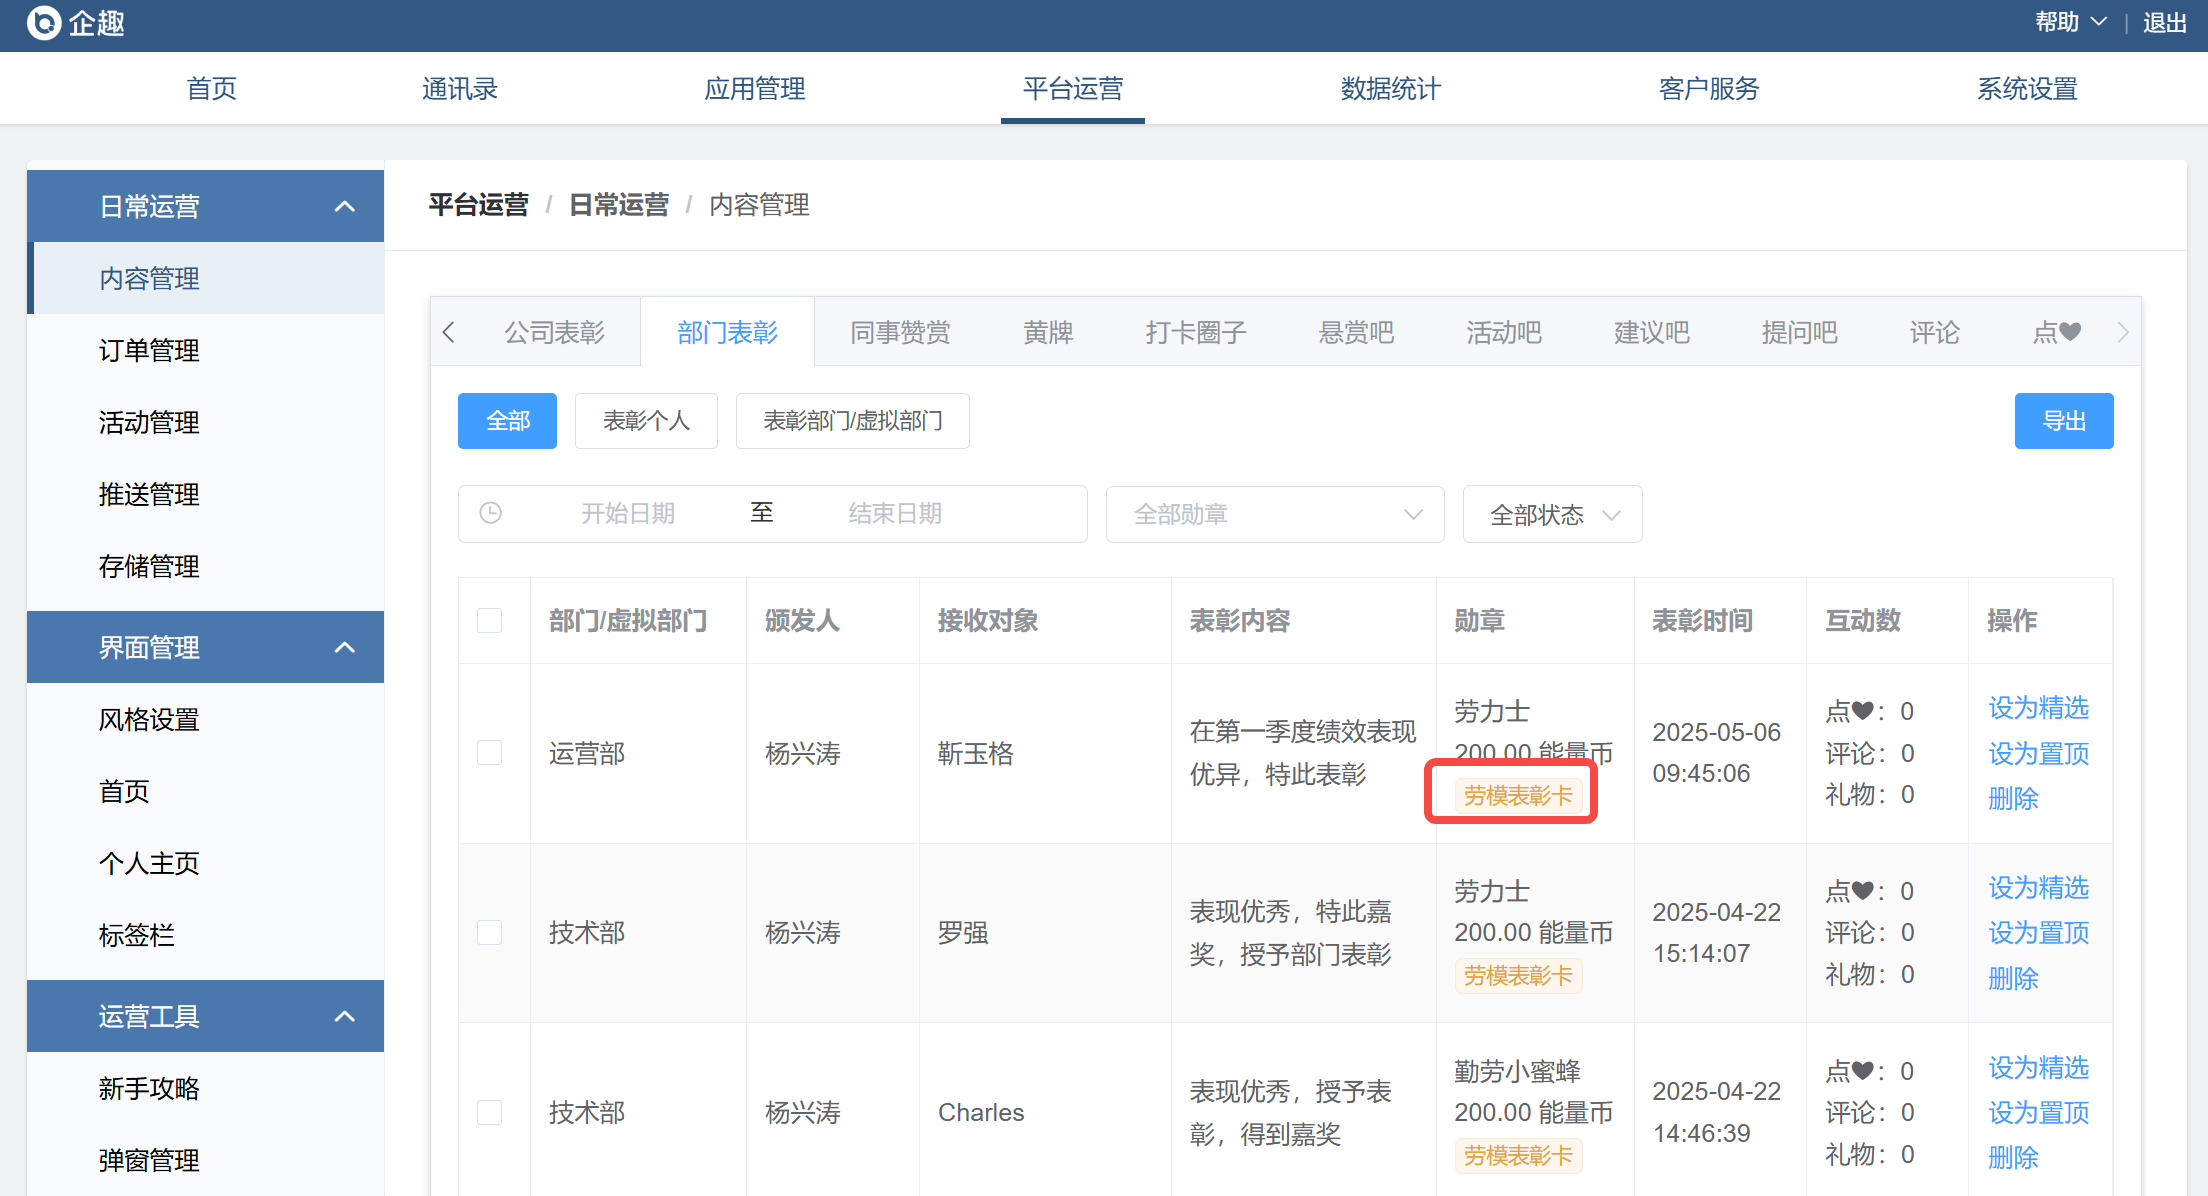Click the clock icon in date field
2208x1196 pixels.
(490, 513)
